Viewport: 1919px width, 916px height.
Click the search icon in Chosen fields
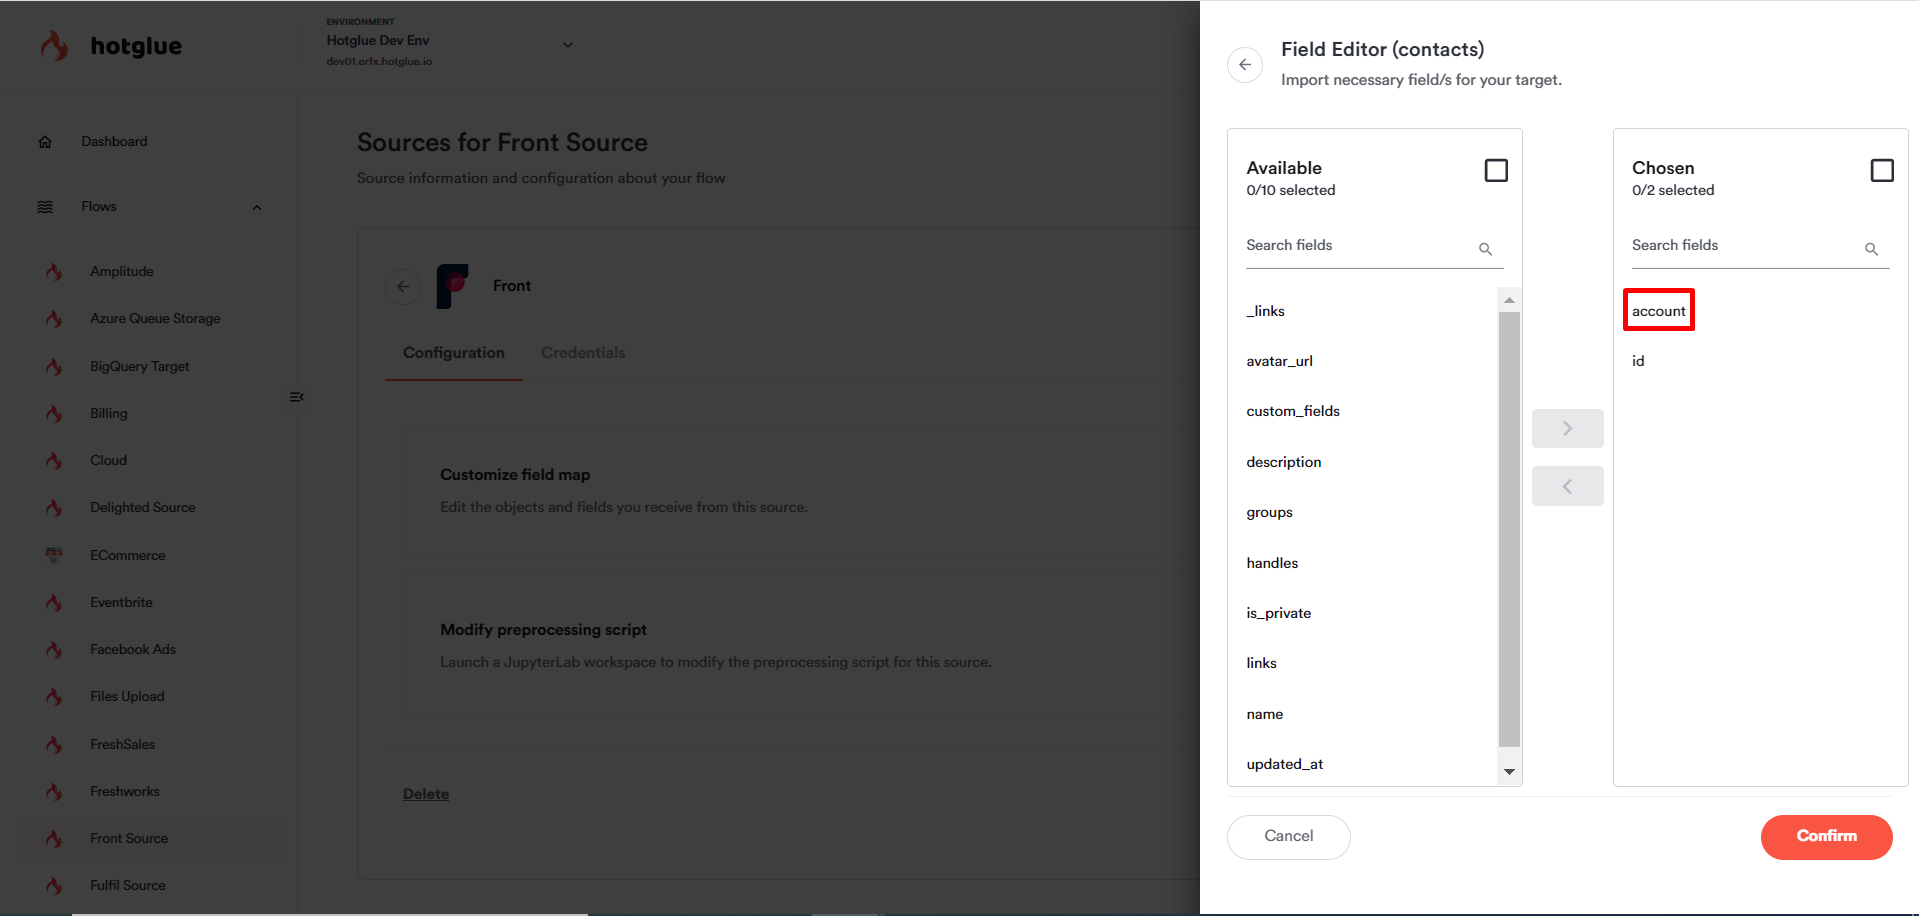coord(1871,249)
